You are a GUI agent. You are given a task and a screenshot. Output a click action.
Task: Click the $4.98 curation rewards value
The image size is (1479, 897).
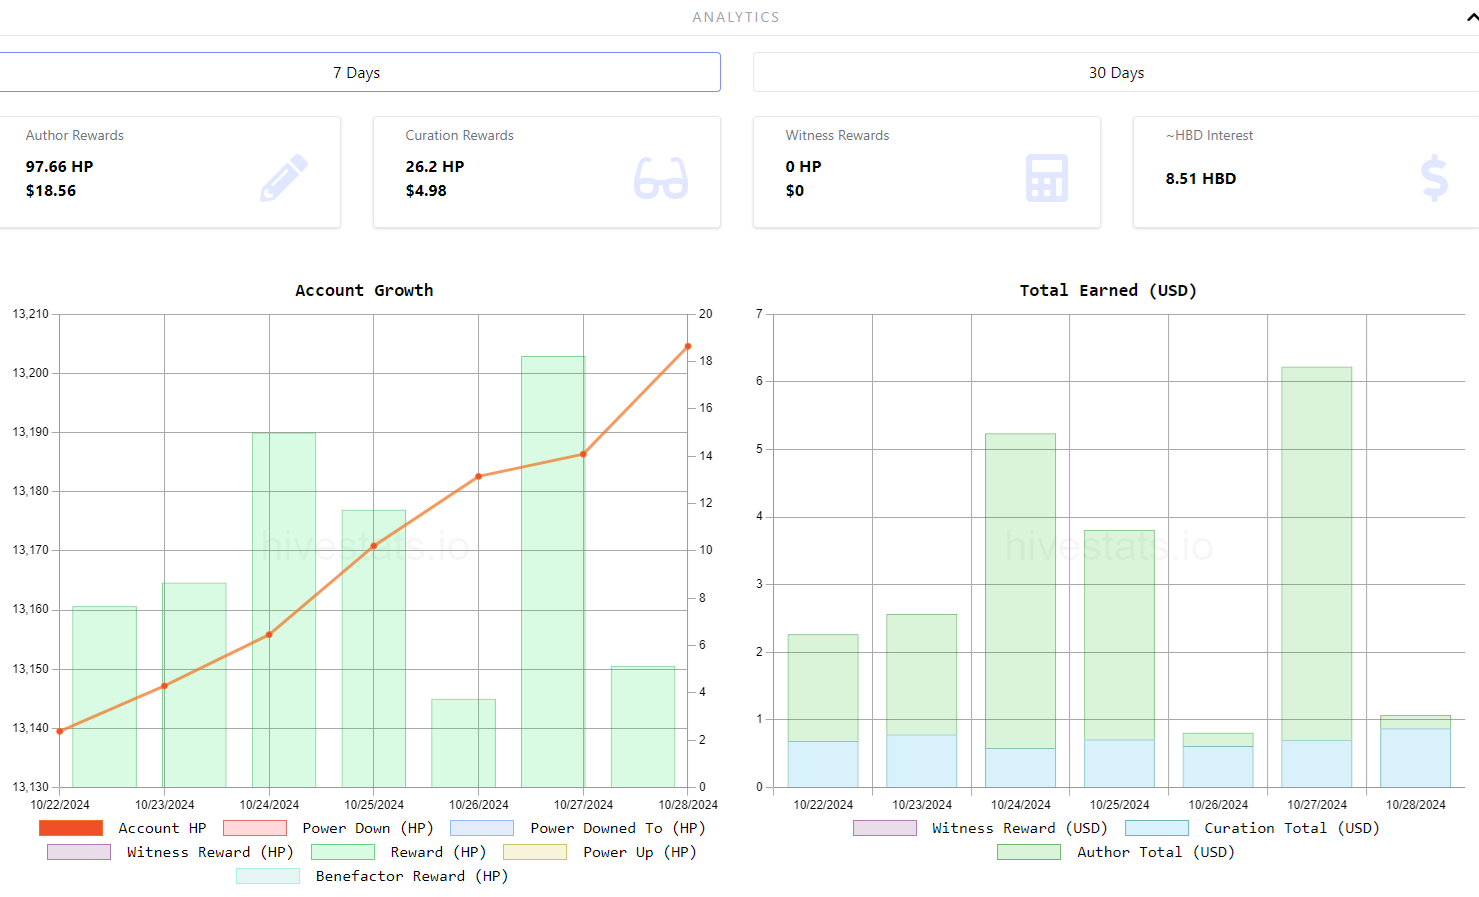(x=426, y=190)
